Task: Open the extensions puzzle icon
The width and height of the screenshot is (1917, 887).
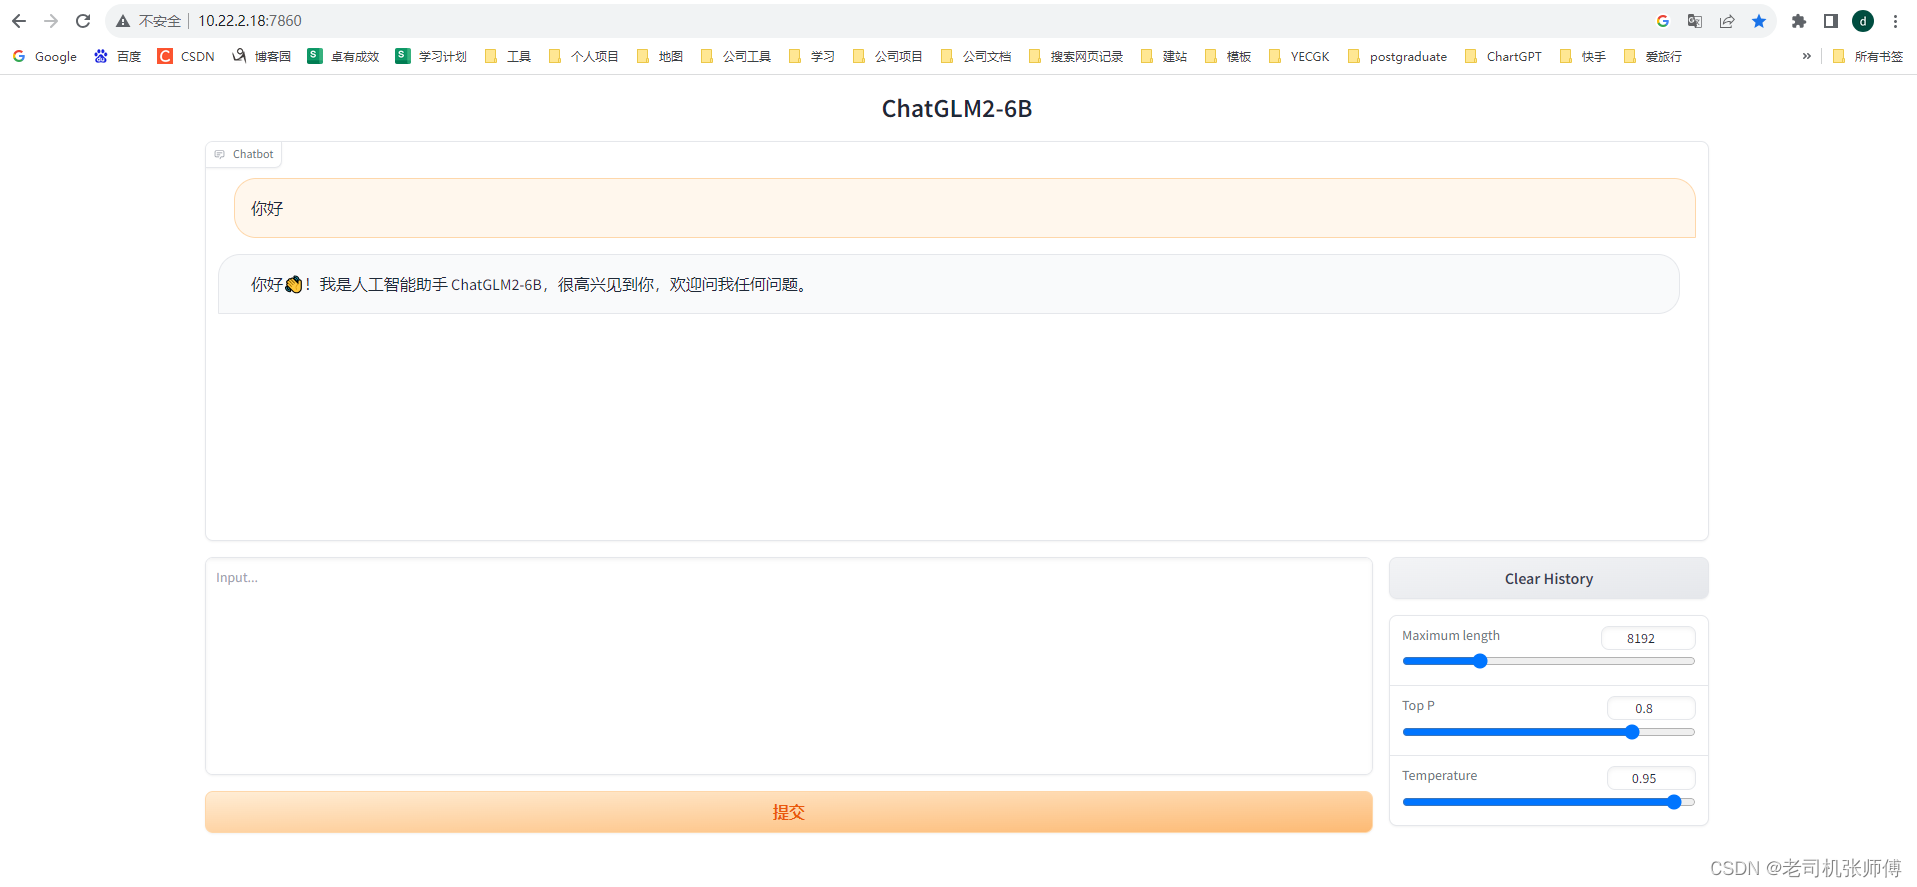Action: tap(1799, 21)
